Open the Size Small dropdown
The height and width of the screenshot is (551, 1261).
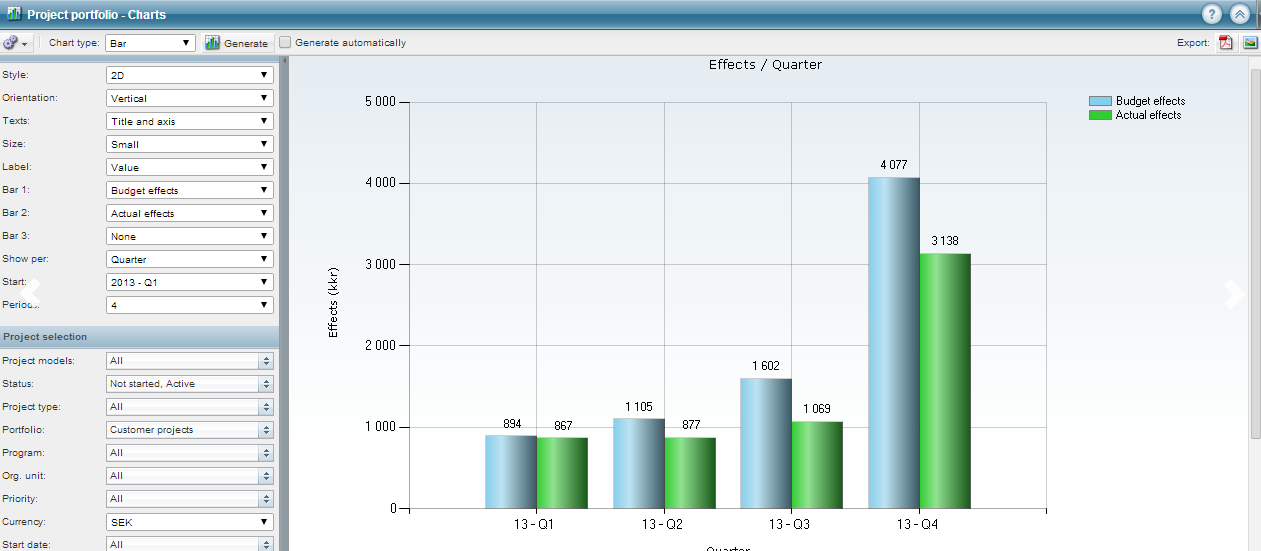click(x=190, y=144)
